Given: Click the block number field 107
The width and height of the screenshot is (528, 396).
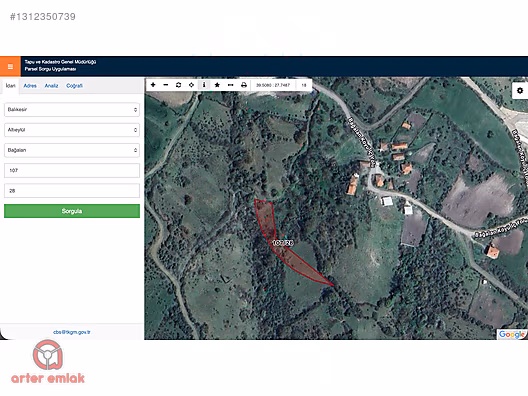Looking at the screenshot, I should coord(72,170).
